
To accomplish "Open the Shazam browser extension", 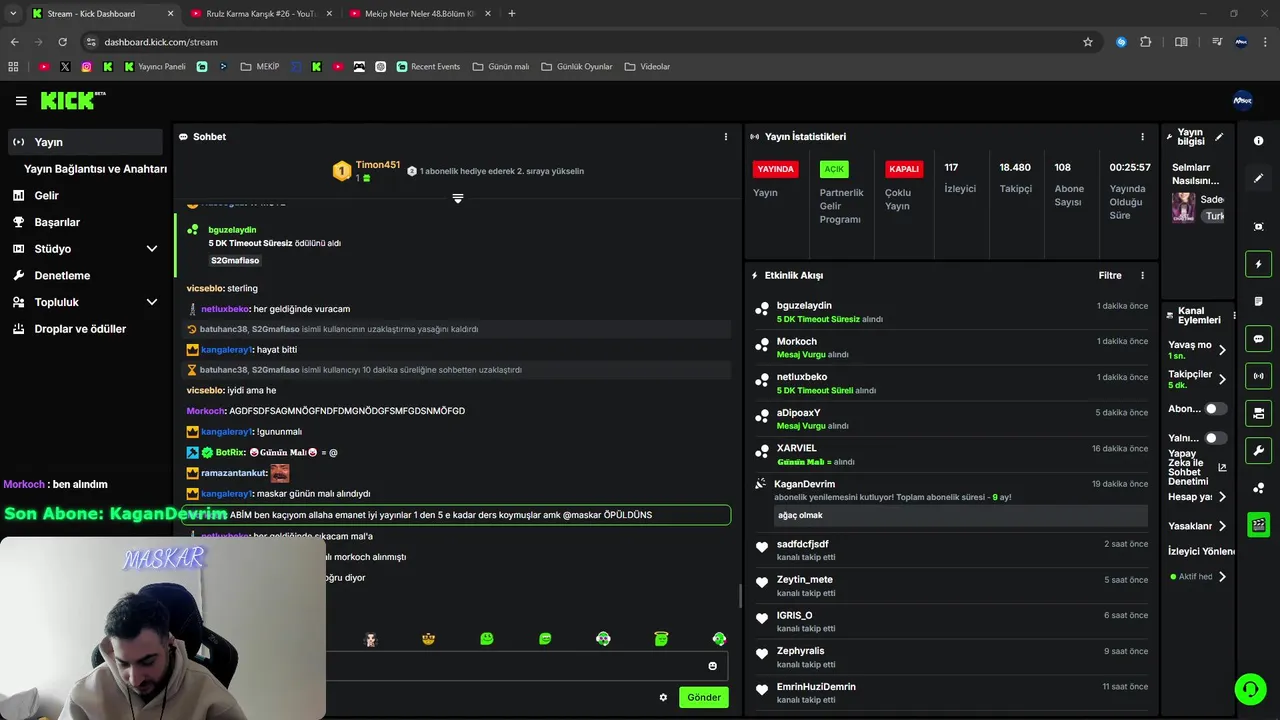I will pos(1122,42).
